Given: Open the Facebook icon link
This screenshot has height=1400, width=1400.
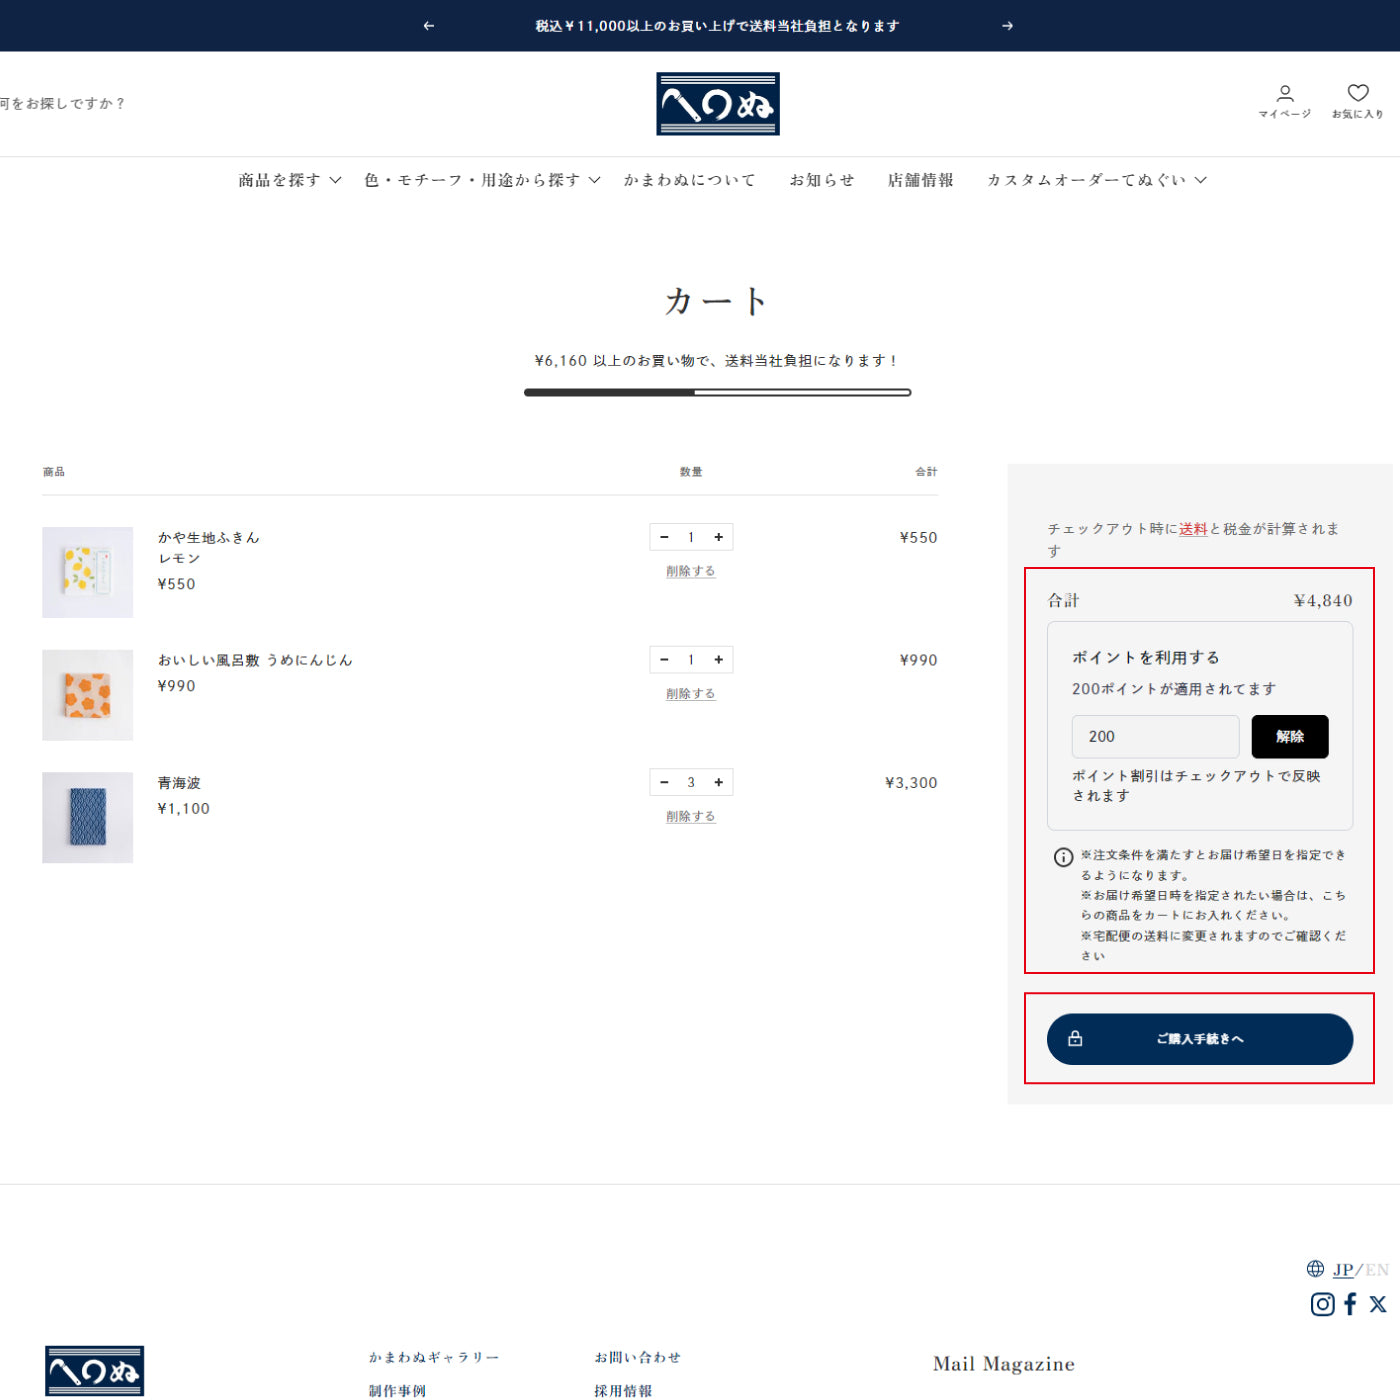Looking at the screenshot, I should click(1350, 1304).
